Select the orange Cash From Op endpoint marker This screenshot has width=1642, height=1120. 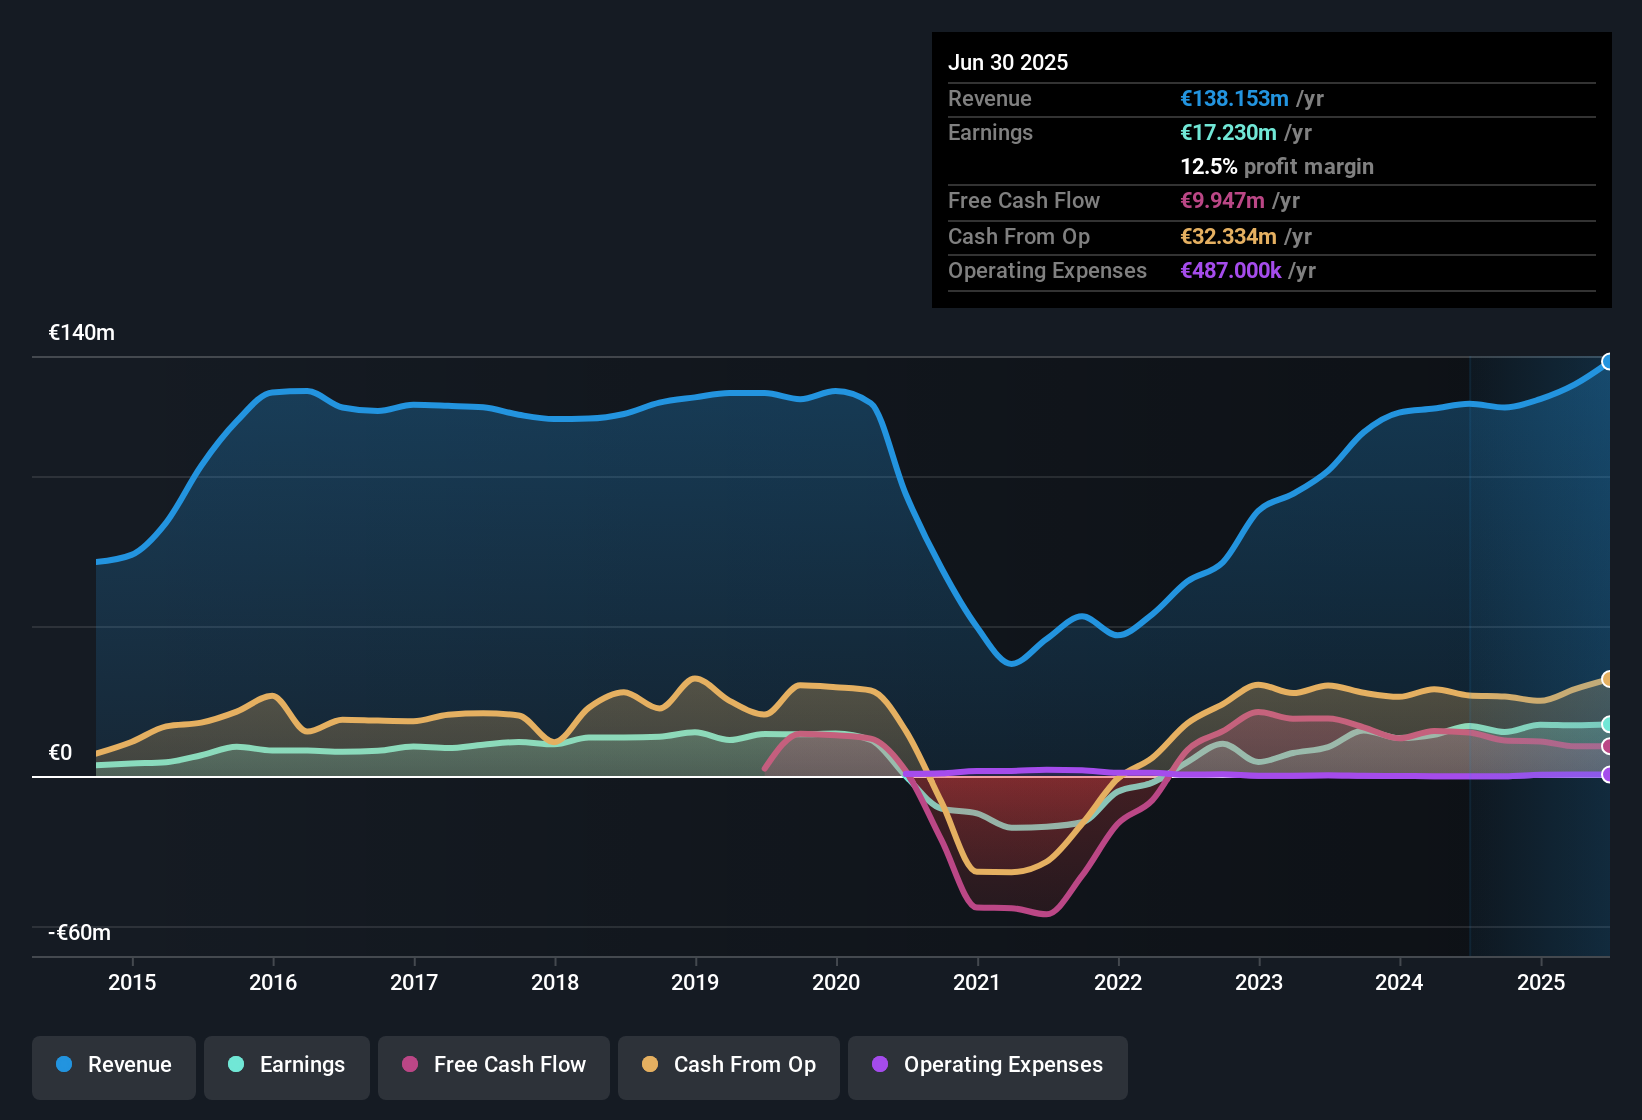(x=1607, y=680)
